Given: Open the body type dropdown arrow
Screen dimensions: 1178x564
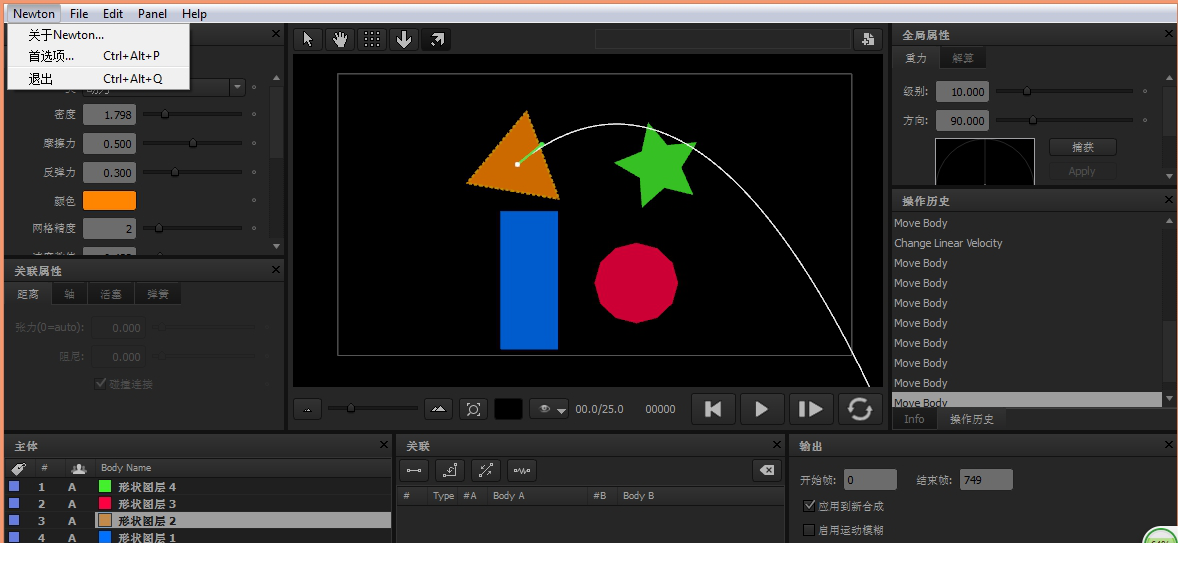Looking at the screenshot, I should 237,87.
